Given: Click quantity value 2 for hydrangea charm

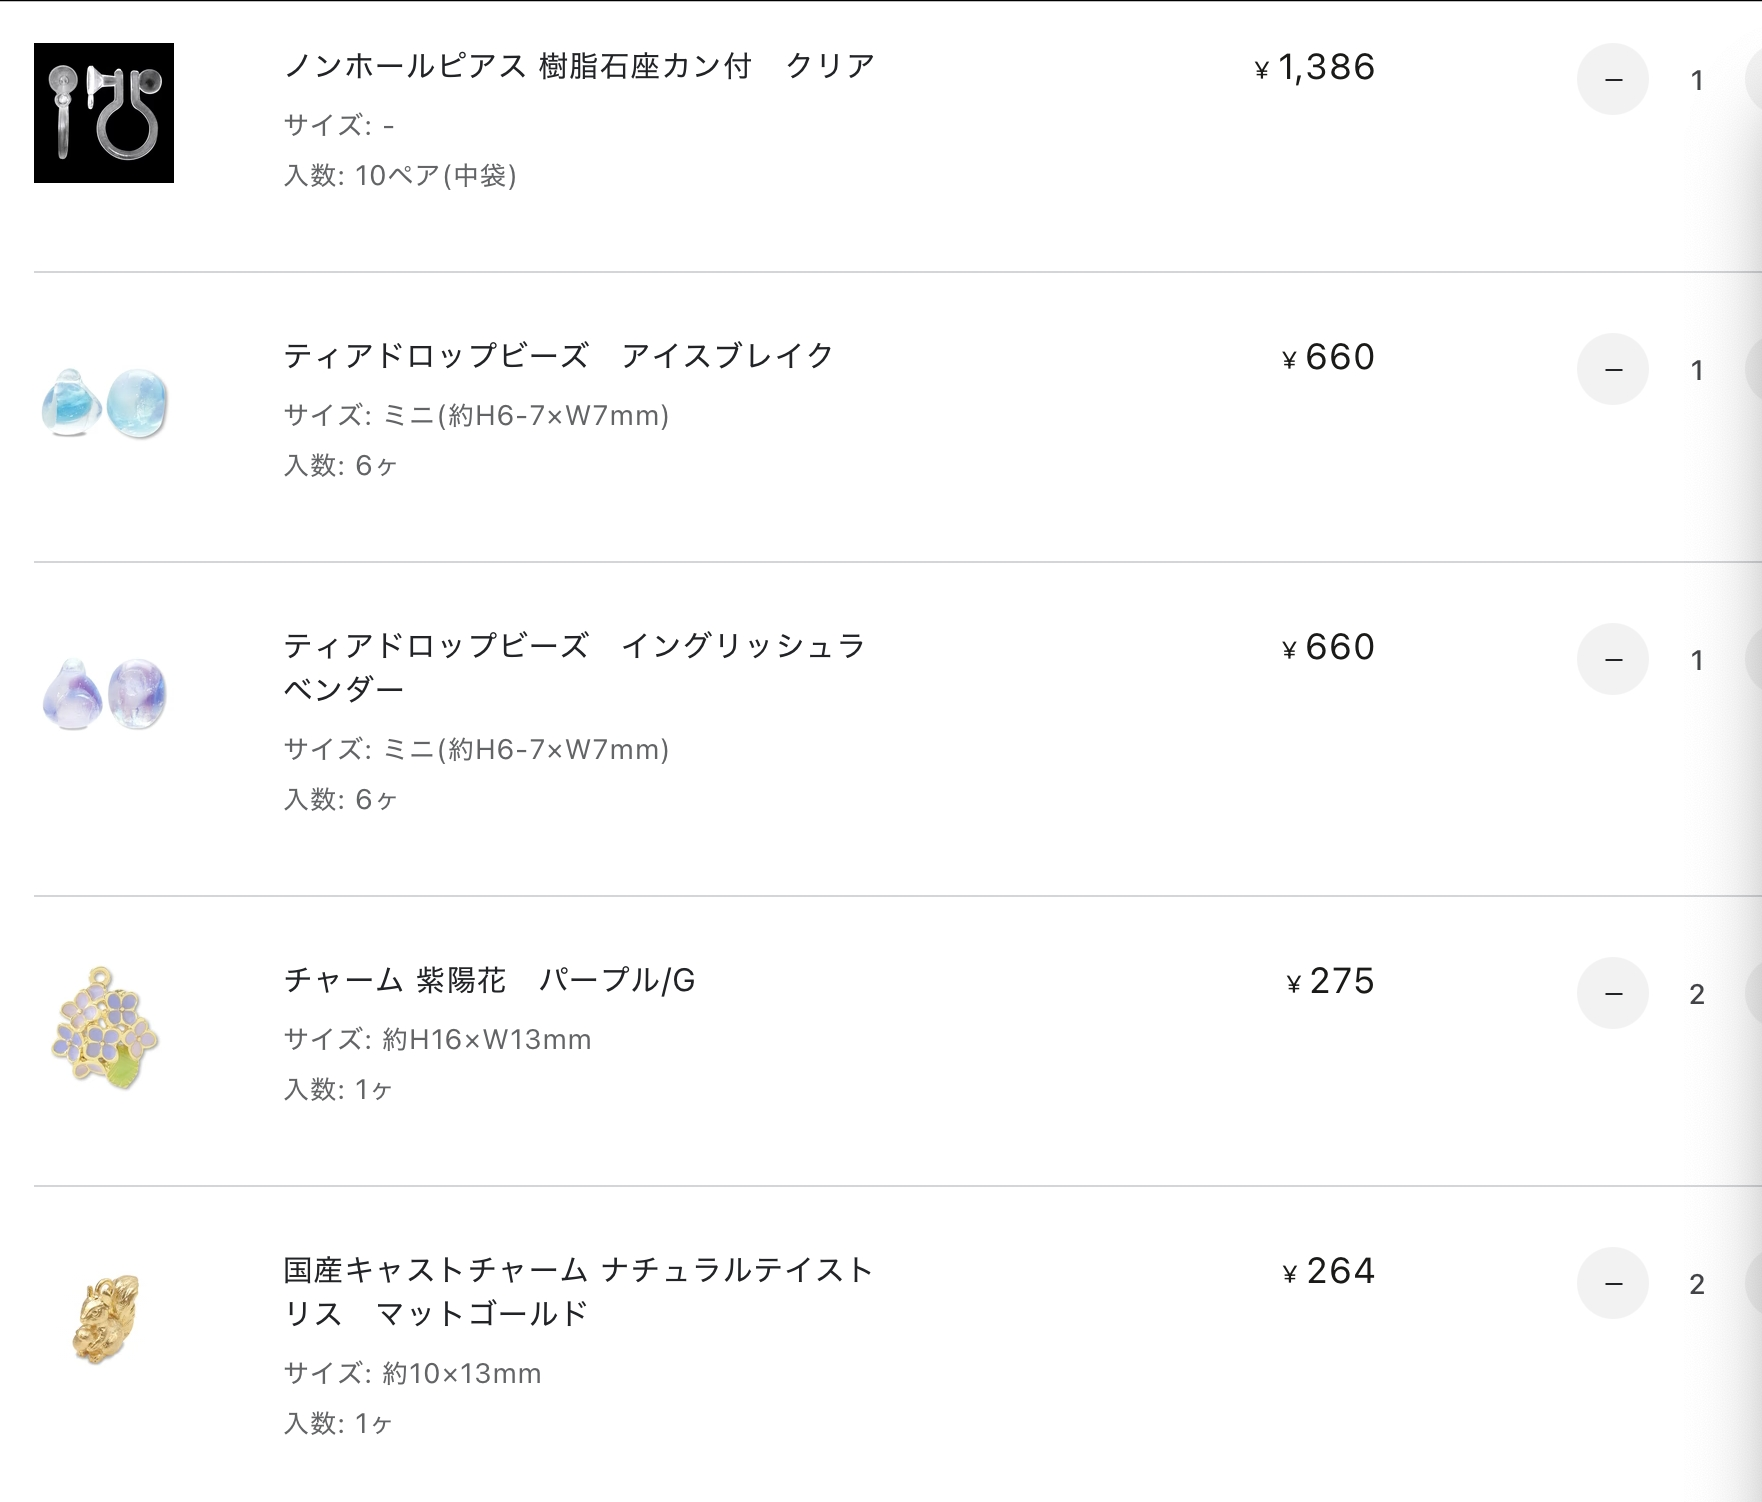Looking at the screenshot, I should [1697, 994].
